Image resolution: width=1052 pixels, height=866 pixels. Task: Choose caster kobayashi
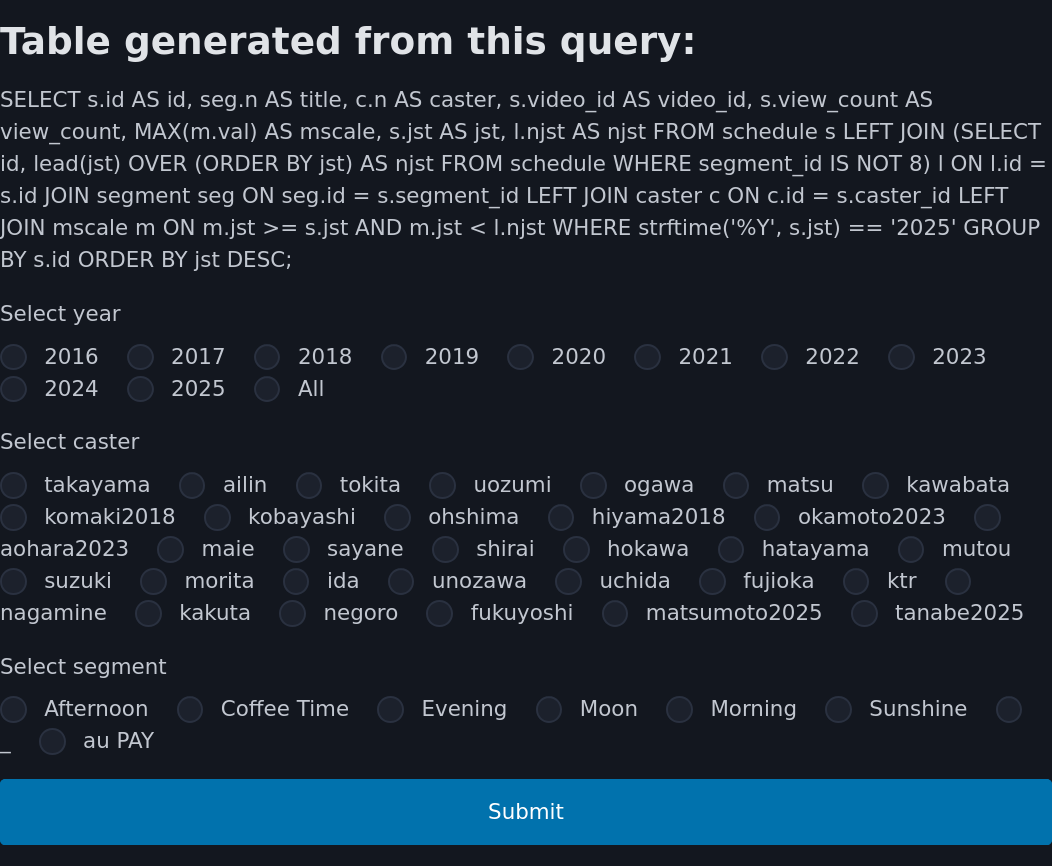pyautogui.click(x=217, y=517)
